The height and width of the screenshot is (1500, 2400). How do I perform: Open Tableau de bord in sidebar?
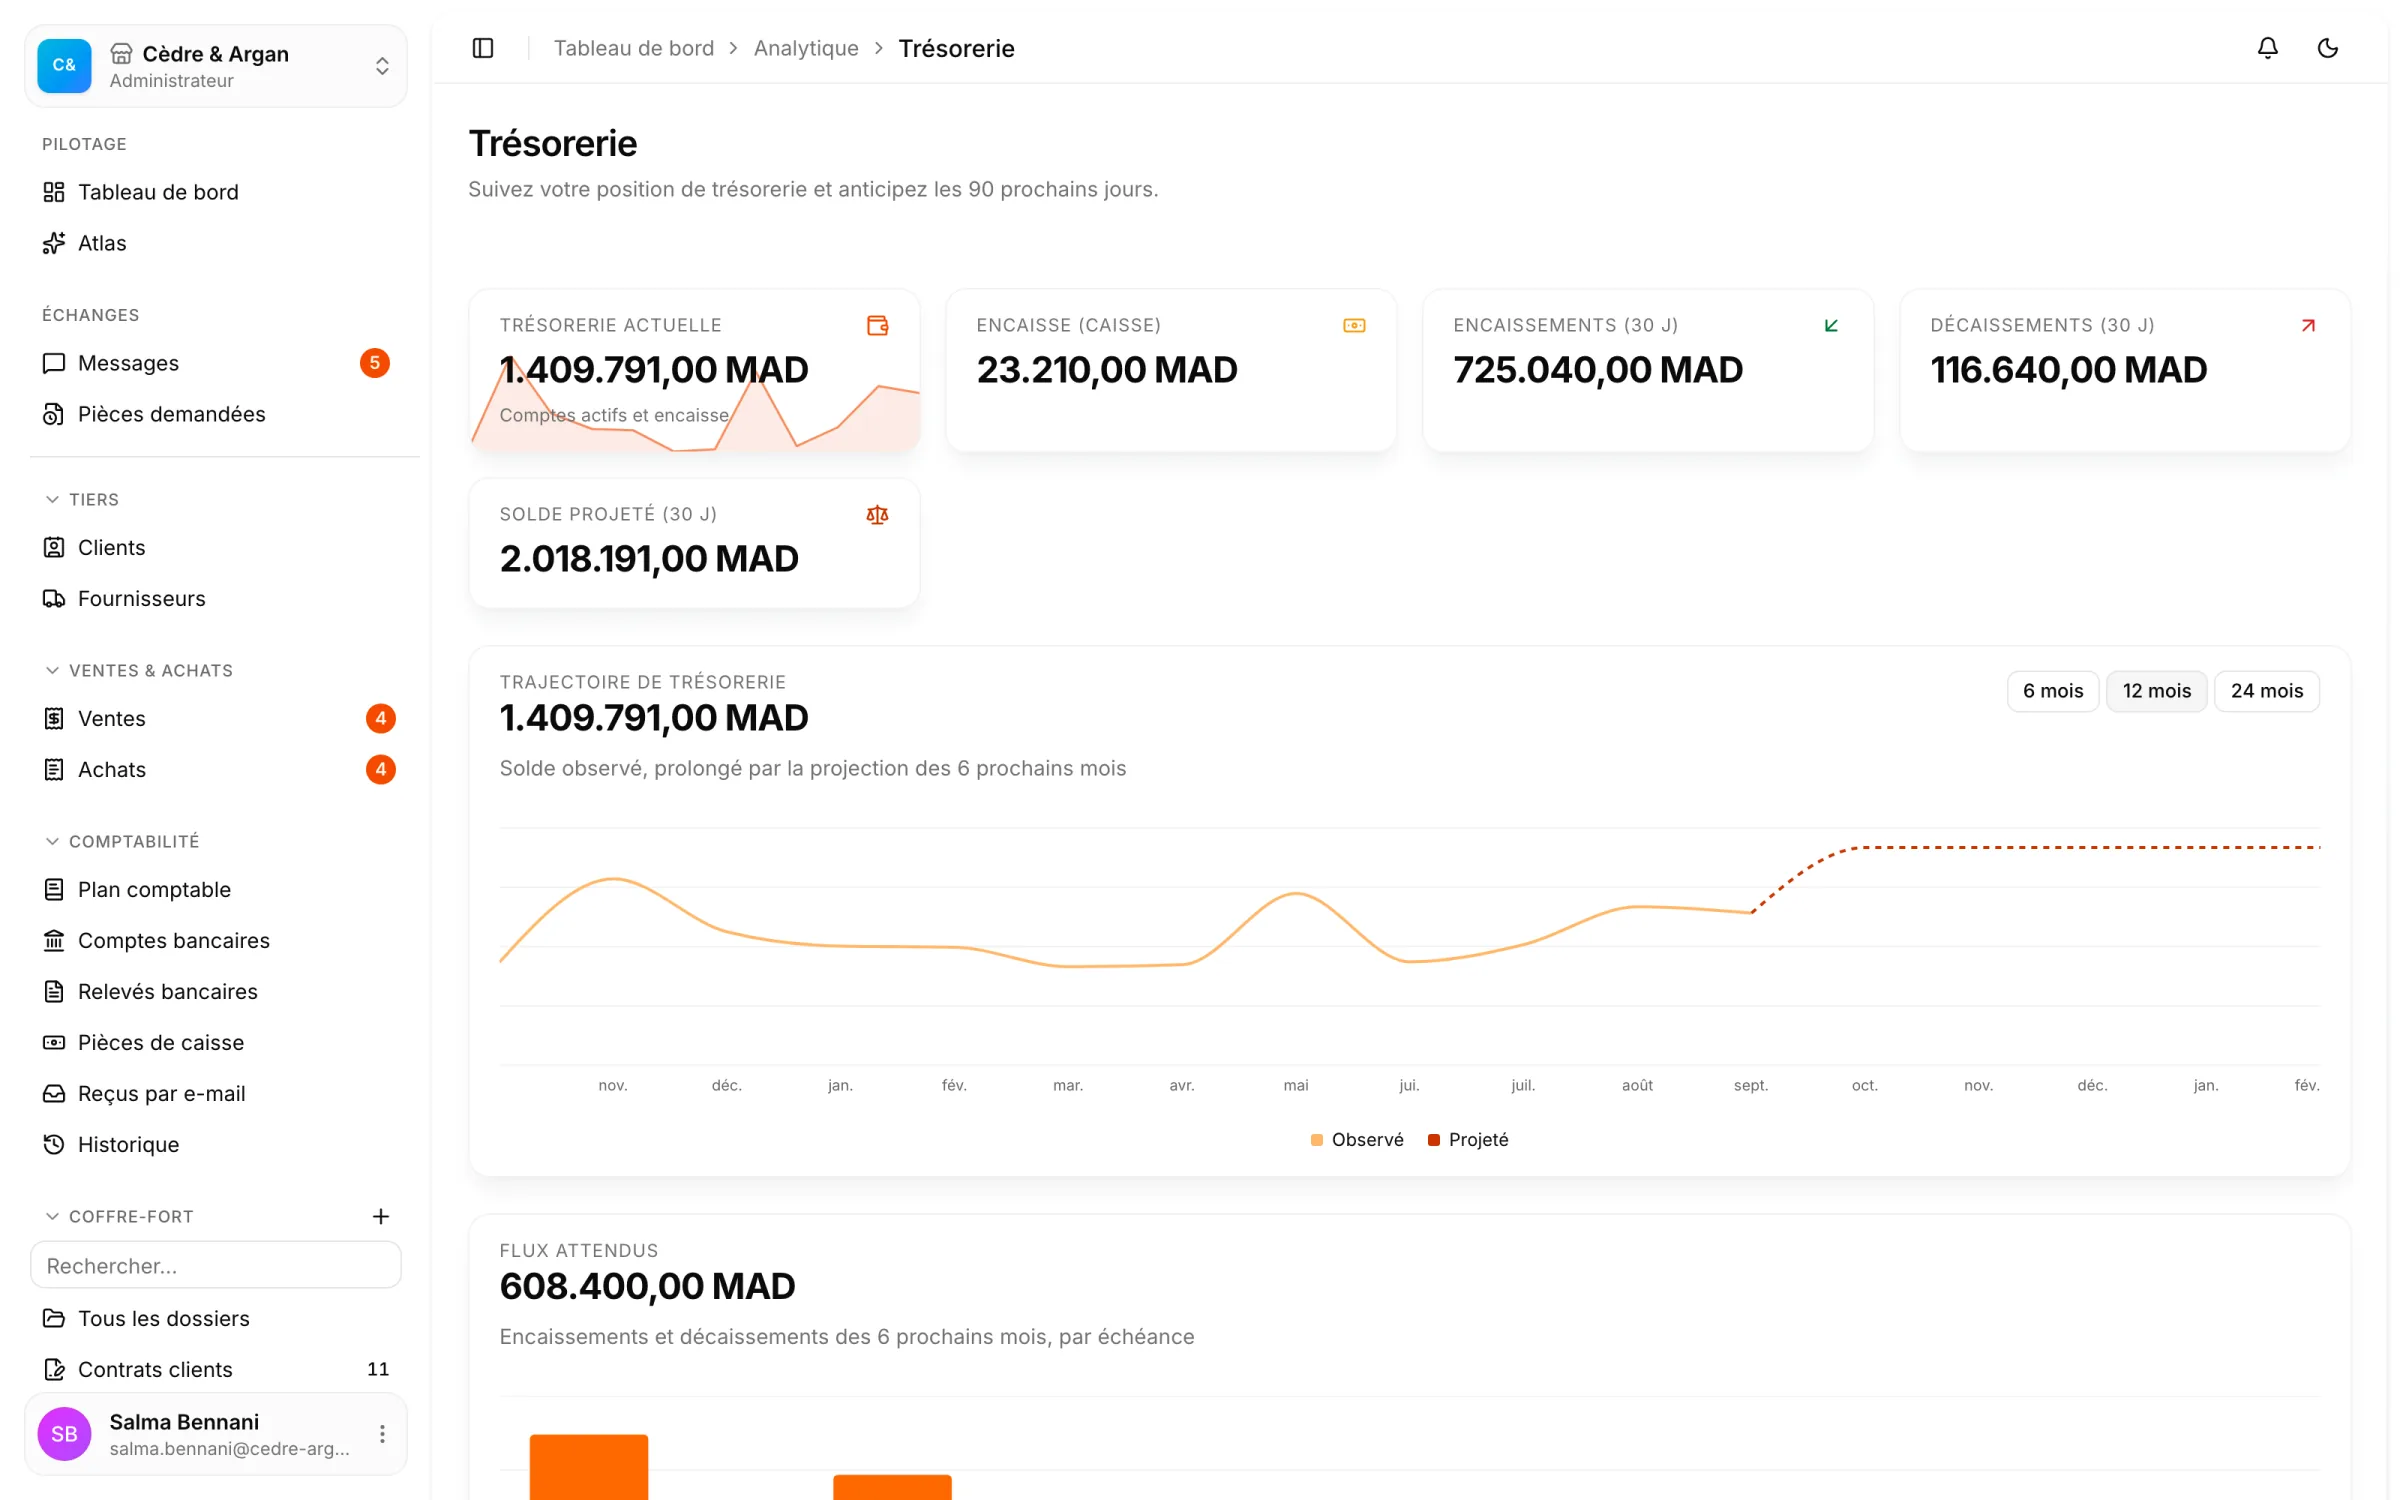point(216,192)
